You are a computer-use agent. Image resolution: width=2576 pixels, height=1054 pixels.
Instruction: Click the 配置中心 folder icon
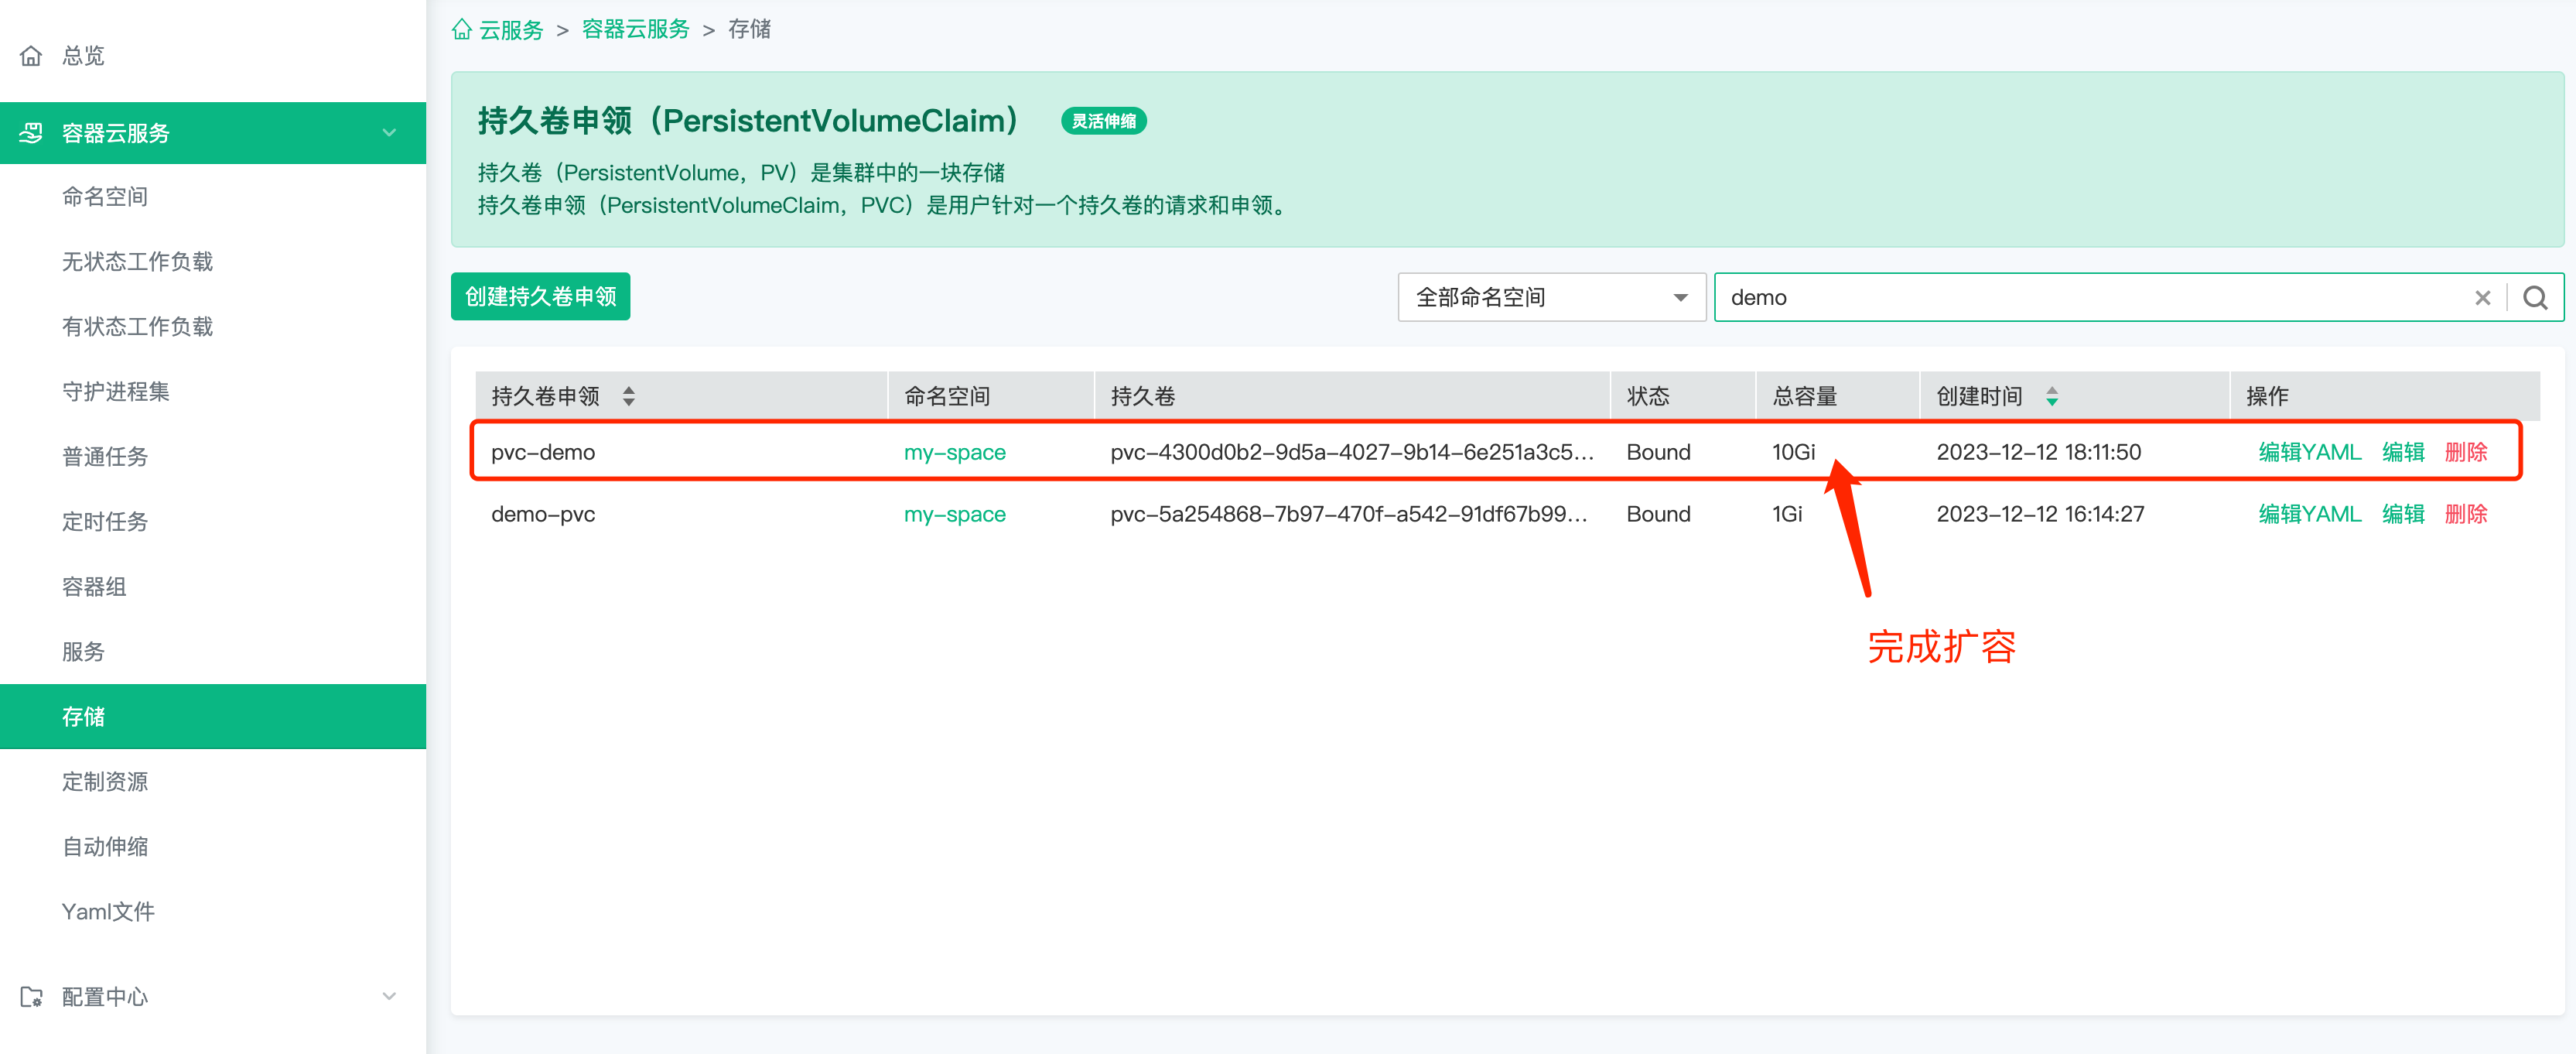[x=31, y=996]
